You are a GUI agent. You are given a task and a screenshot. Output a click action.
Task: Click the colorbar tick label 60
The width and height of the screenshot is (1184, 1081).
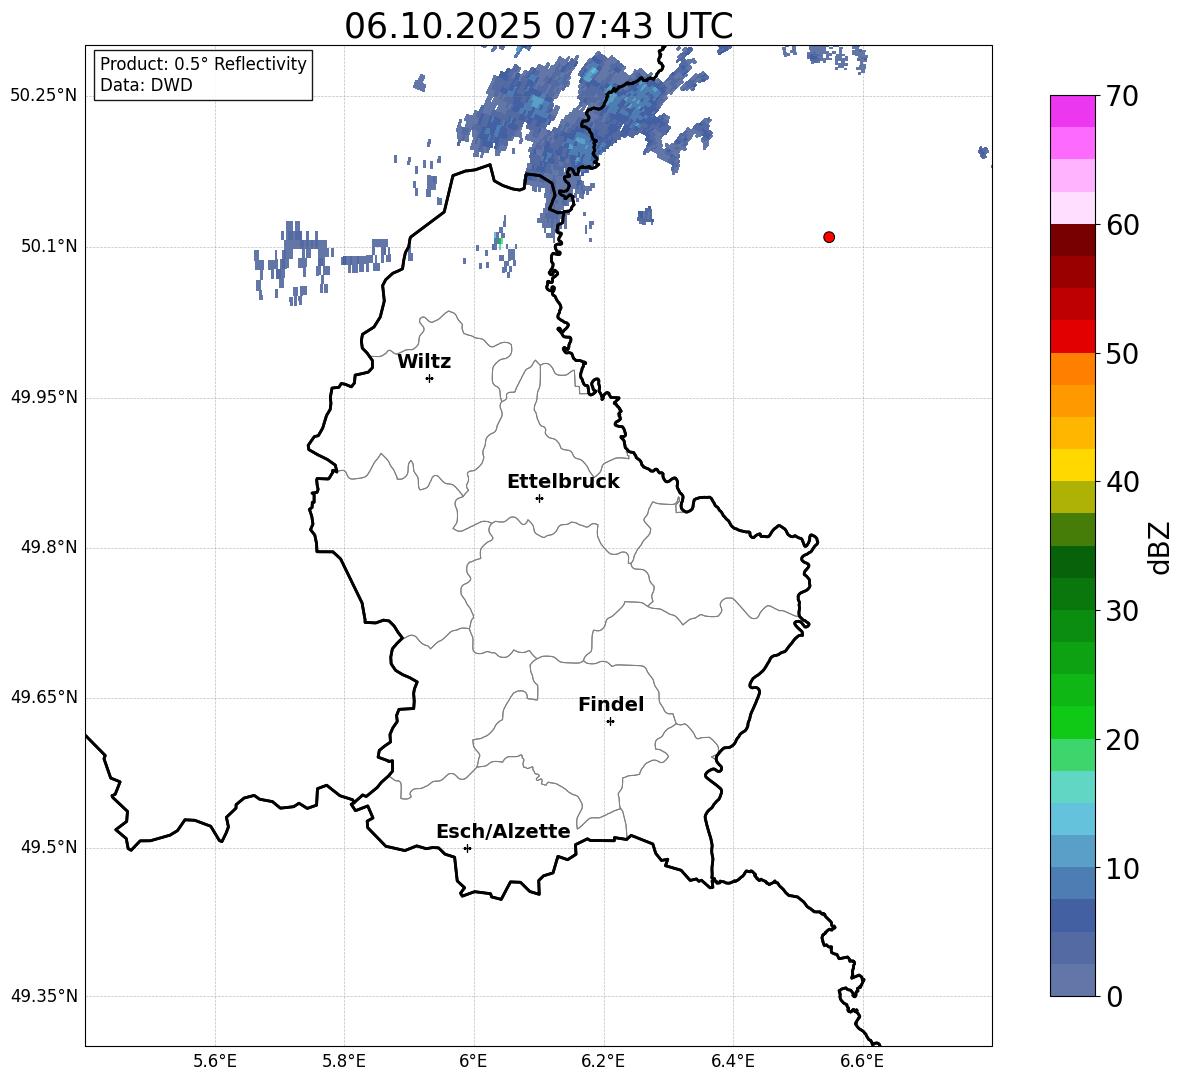tap(1122, 225)
